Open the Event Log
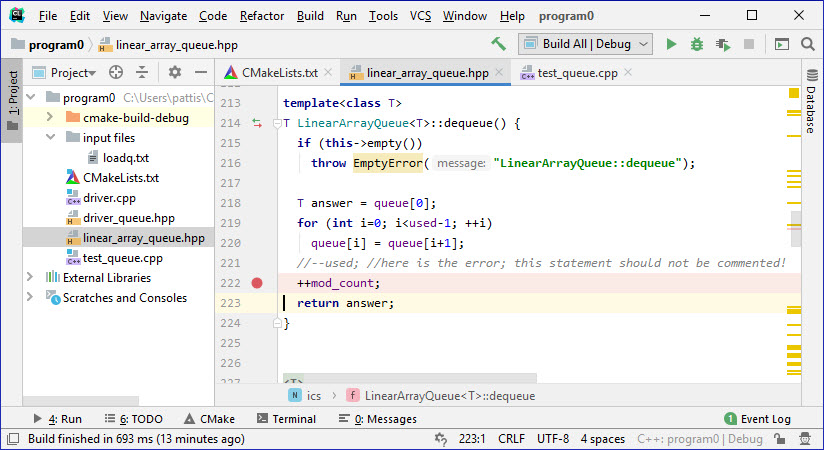 [757, 419]
